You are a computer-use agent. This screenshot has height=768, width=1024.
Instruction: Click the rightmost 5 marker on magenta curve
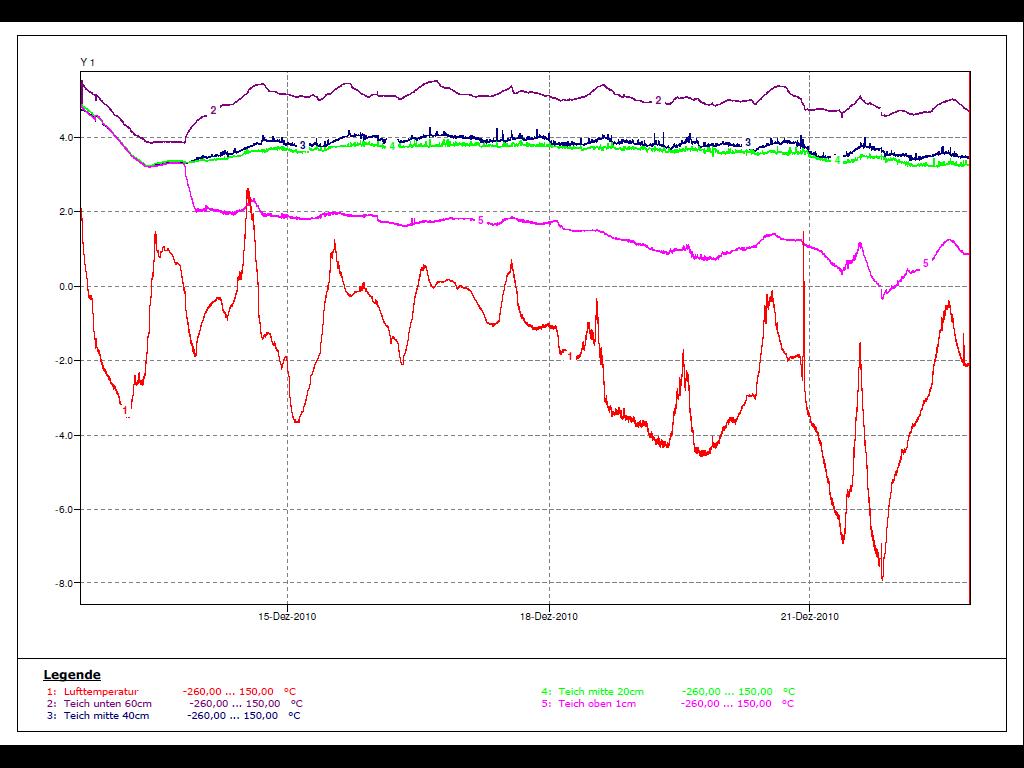(x=925, y=263)
